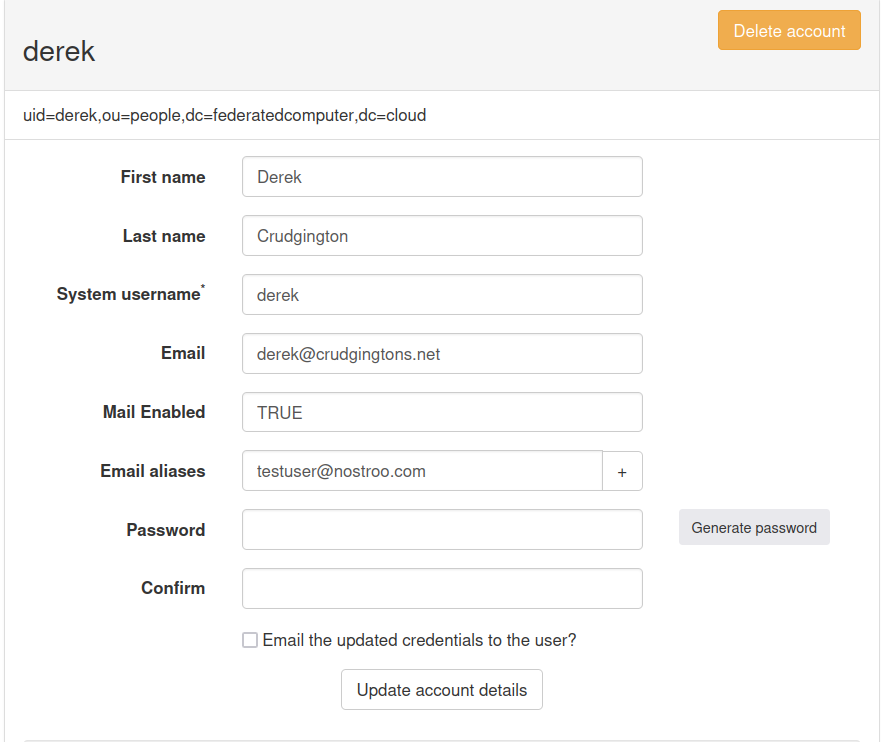
Task: Click the Email field showing derek@crudgingtons.net
Action: point(442,354)
